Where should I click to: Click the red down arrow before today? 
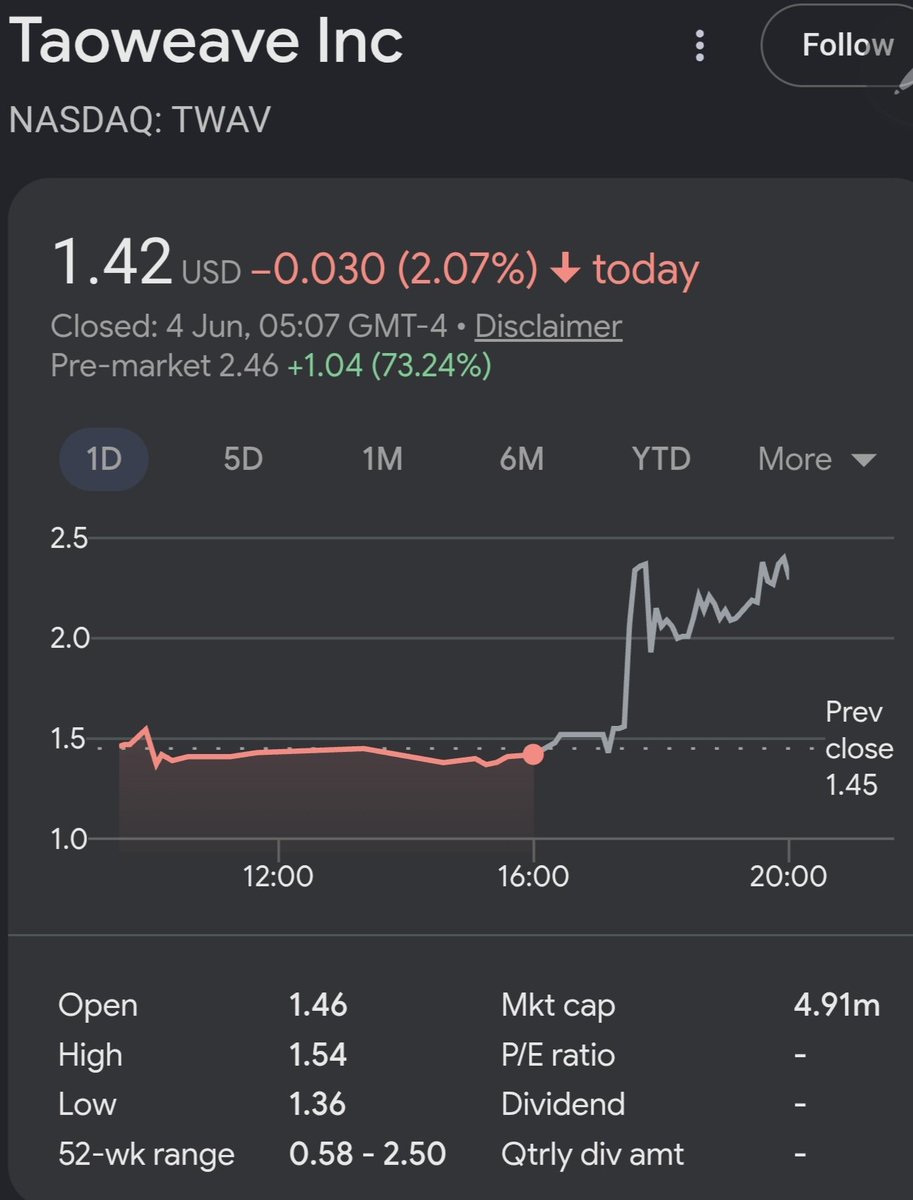[x=565, y=270]
